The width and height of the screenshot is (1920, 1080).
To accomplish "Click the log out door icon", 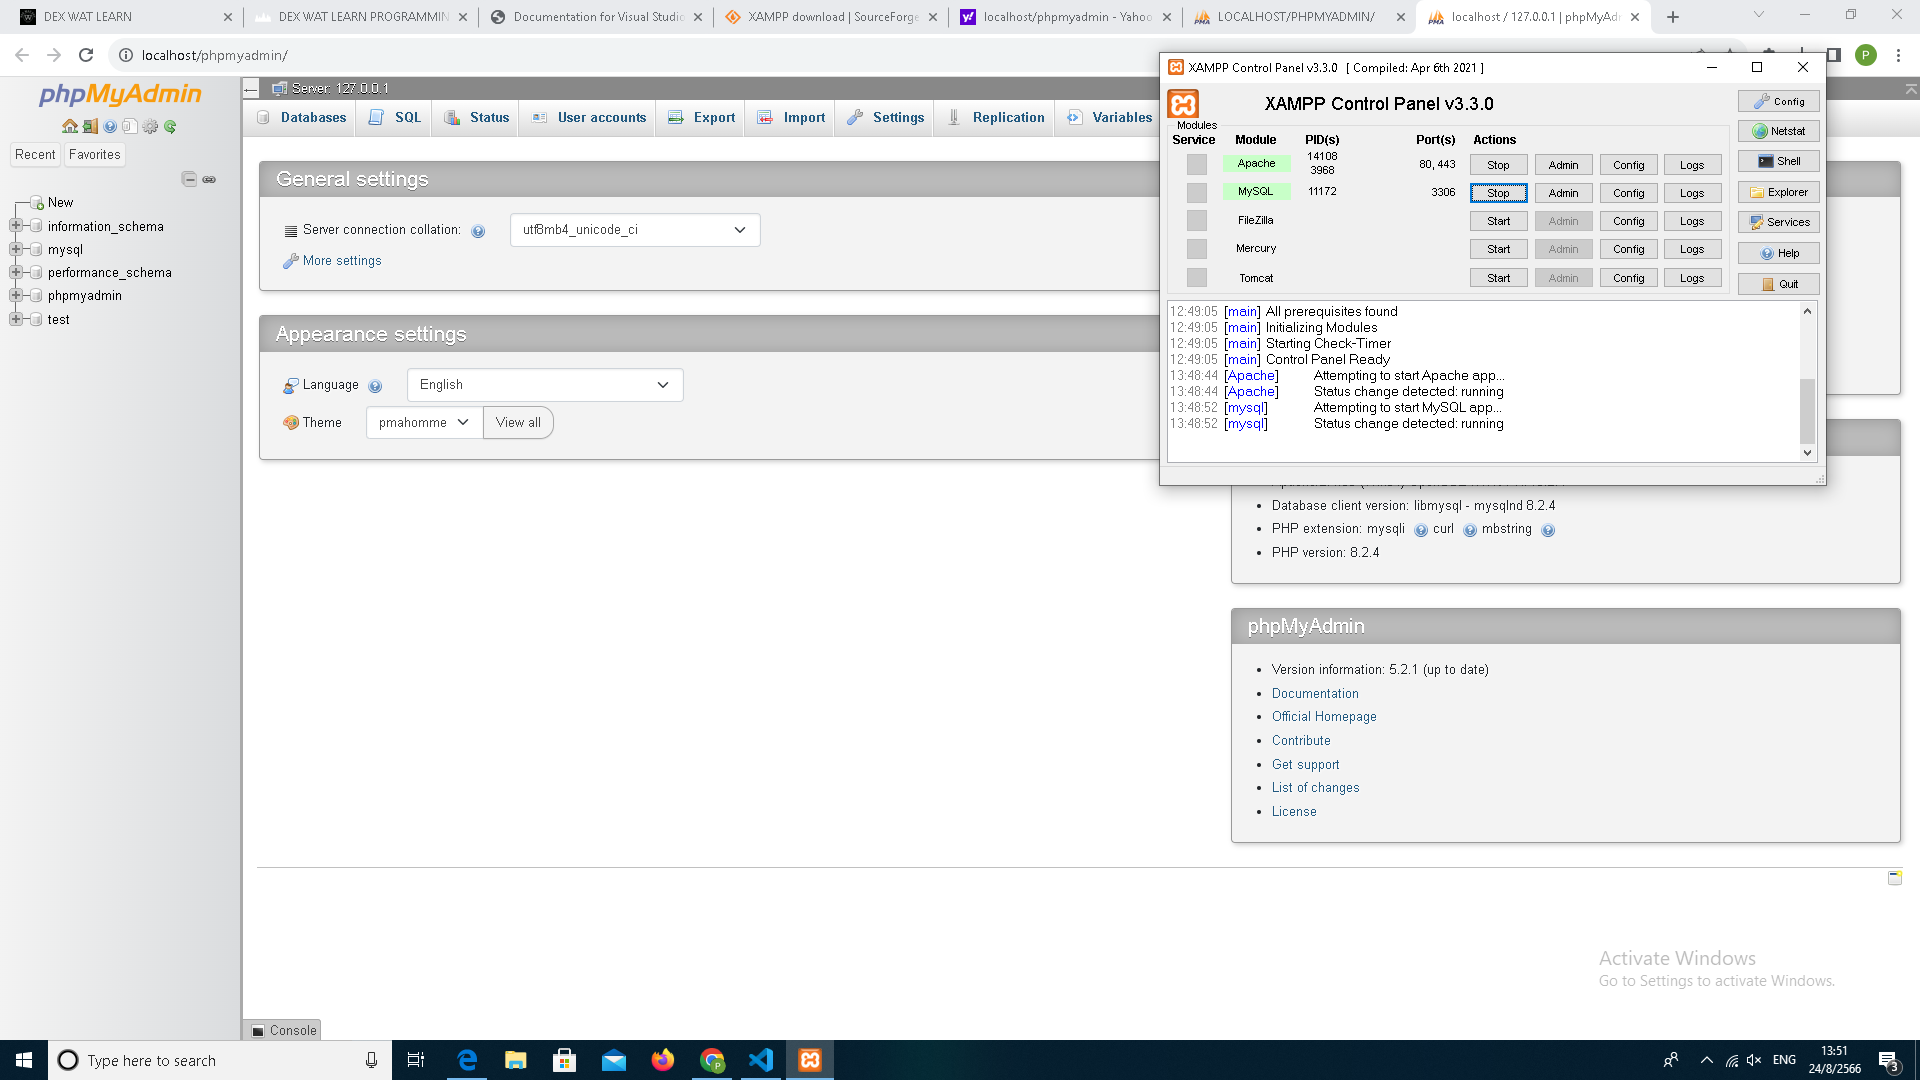I will coord(90,127).
